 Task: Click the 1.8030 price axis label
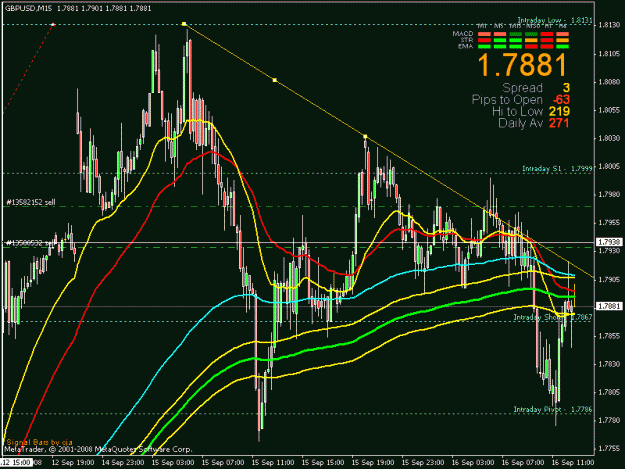point(609,138)
